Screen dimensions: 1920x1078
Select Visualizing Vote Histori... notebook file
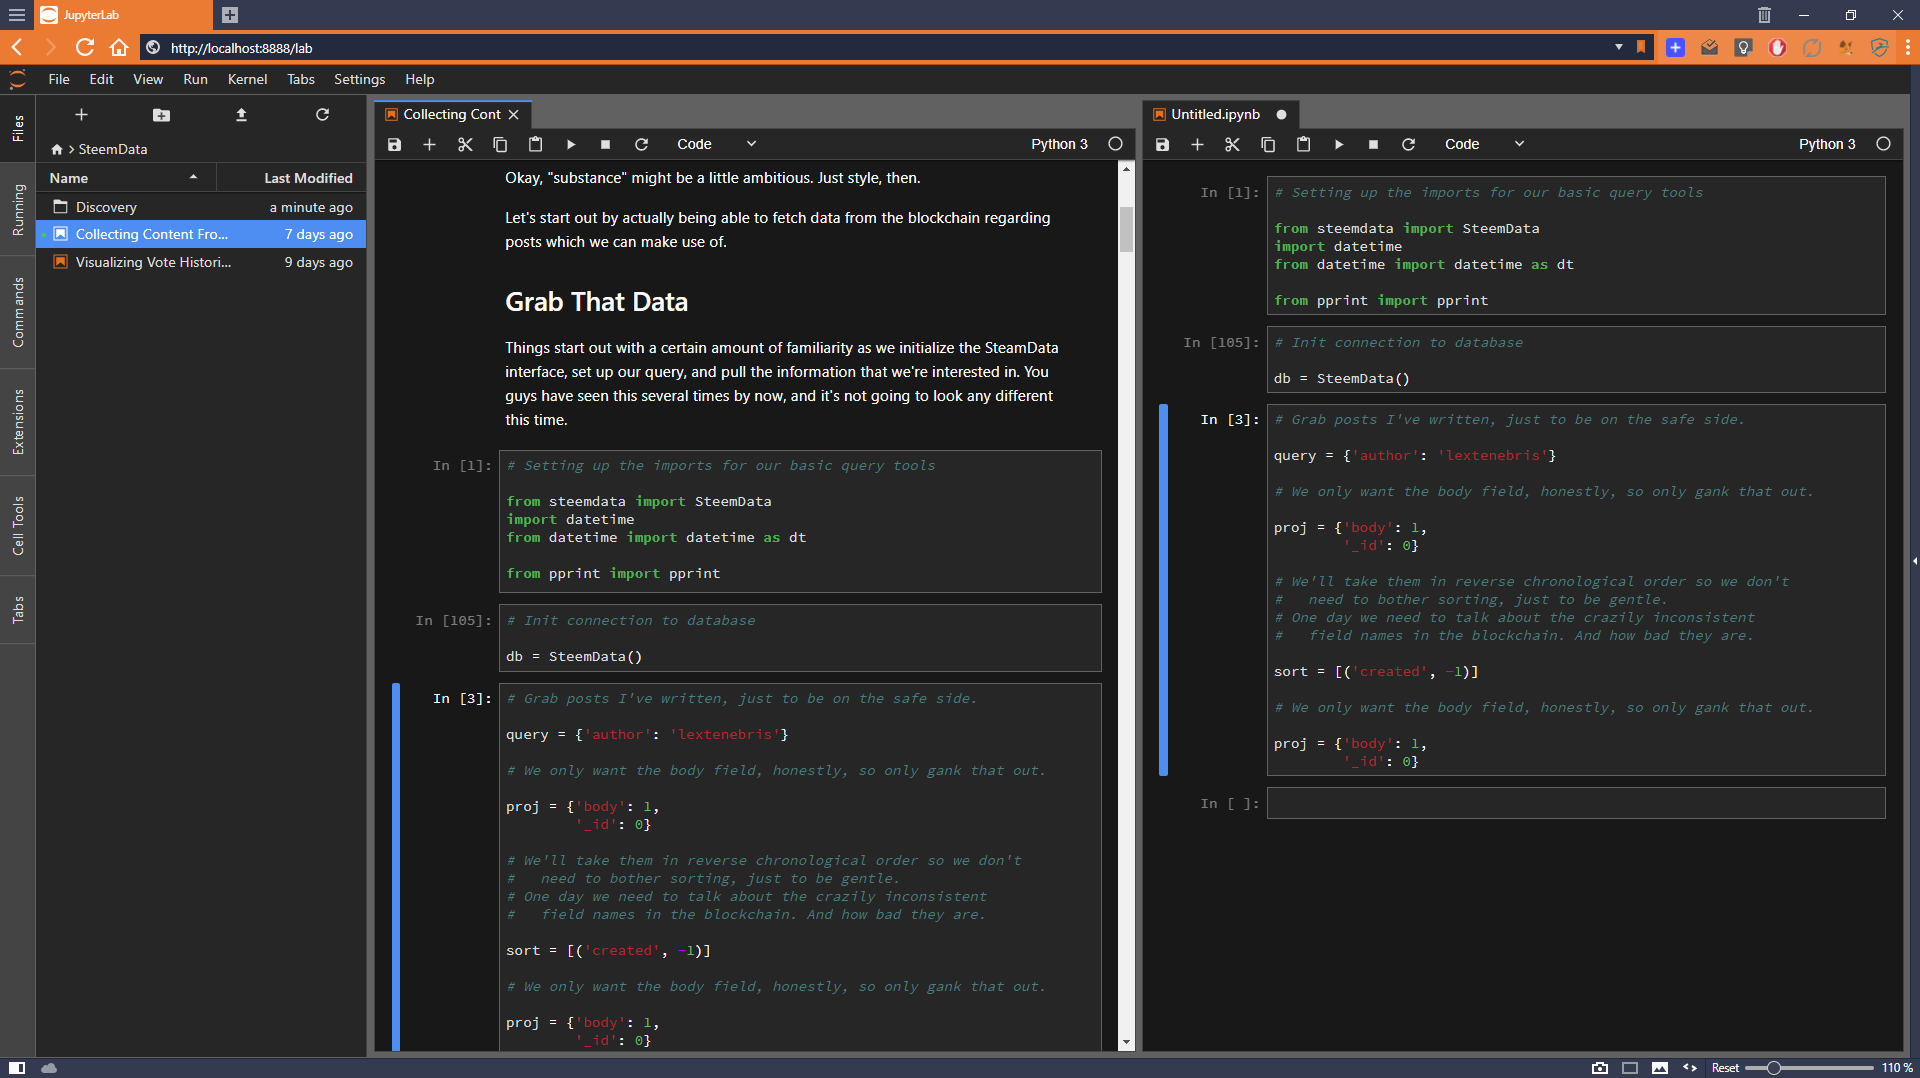[x=201, y=262]
